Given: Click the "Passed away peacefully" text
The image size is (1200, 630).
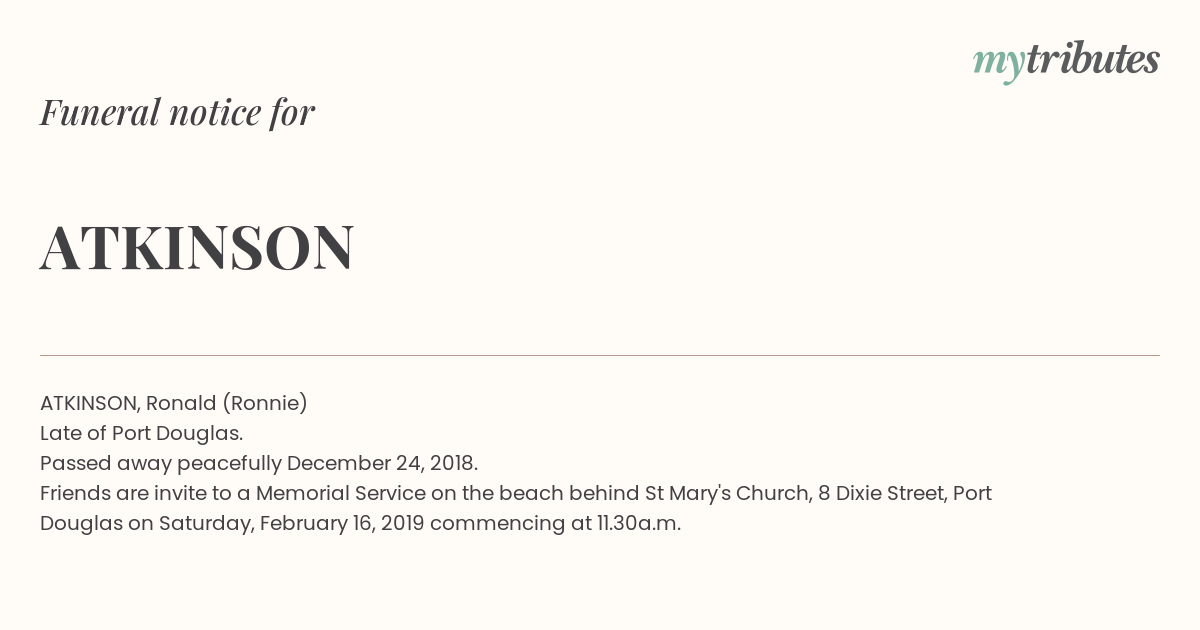Looking at the screenshot, I should click(x=161, y=463).
